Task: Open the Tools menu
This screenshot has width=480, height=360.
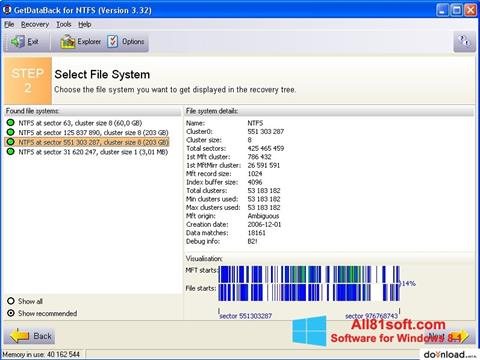Action: pos(64,24)
